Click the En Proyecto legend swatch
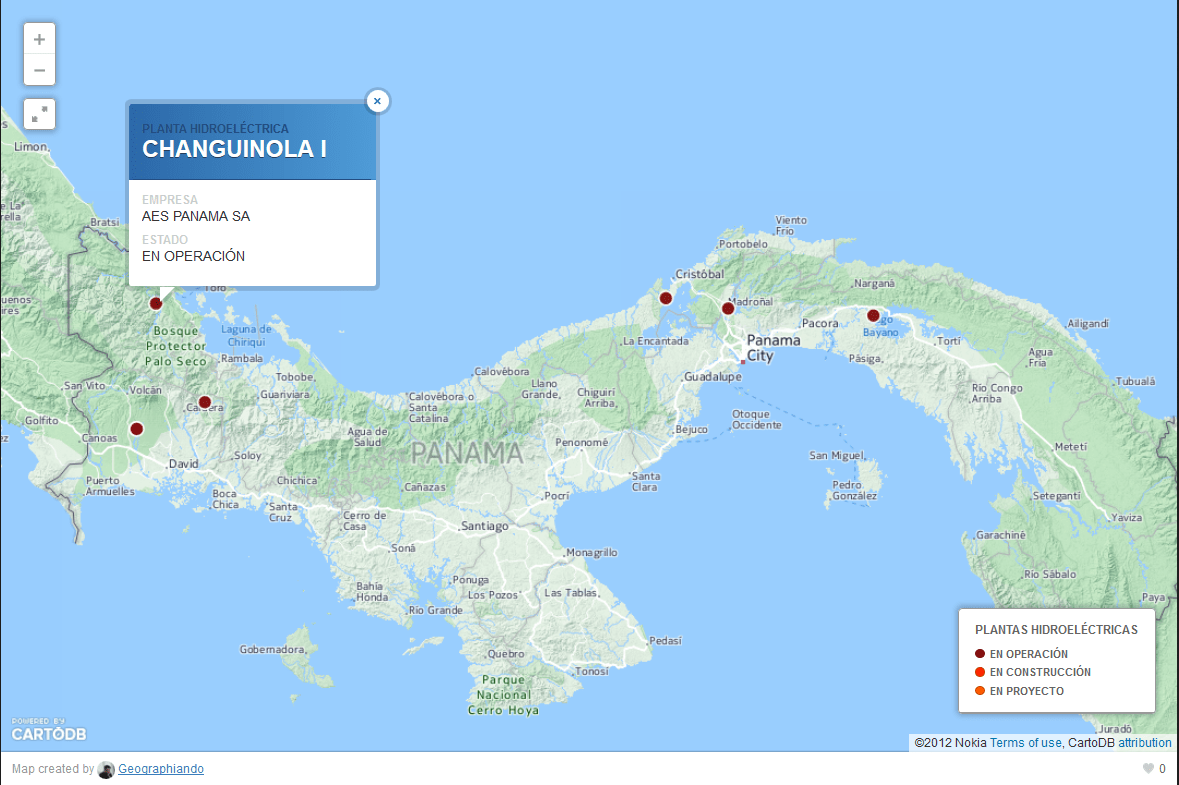This screenshot has height=785, width=1179. (980, 690)
